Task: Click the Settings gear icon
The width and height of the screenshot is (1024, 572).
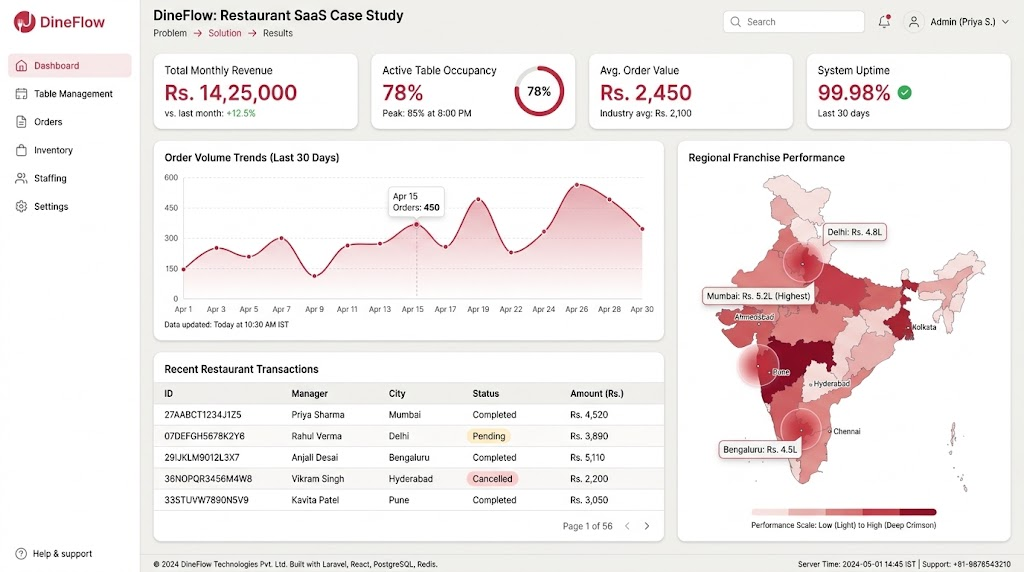Action: click(x=22, y=206)
